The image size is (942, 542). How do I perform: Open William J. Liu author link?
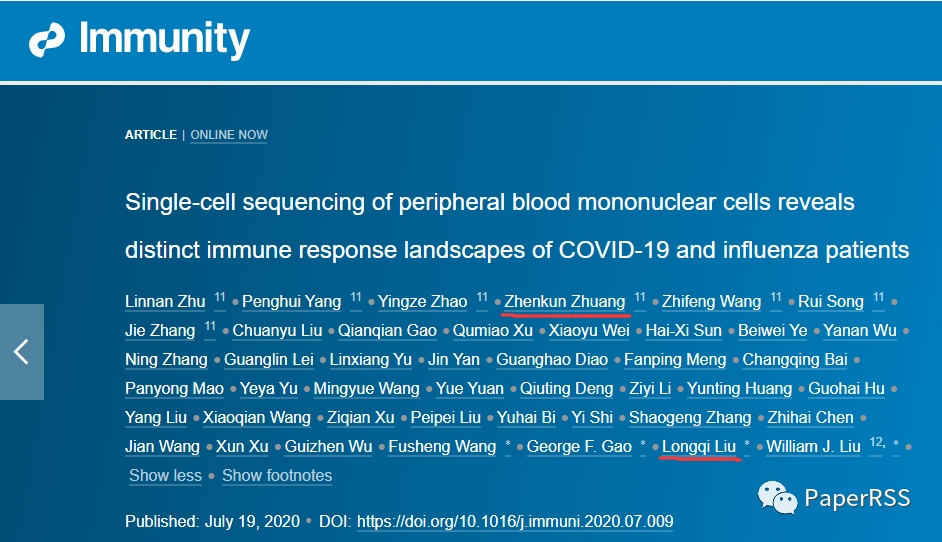(x=813, y=446)
